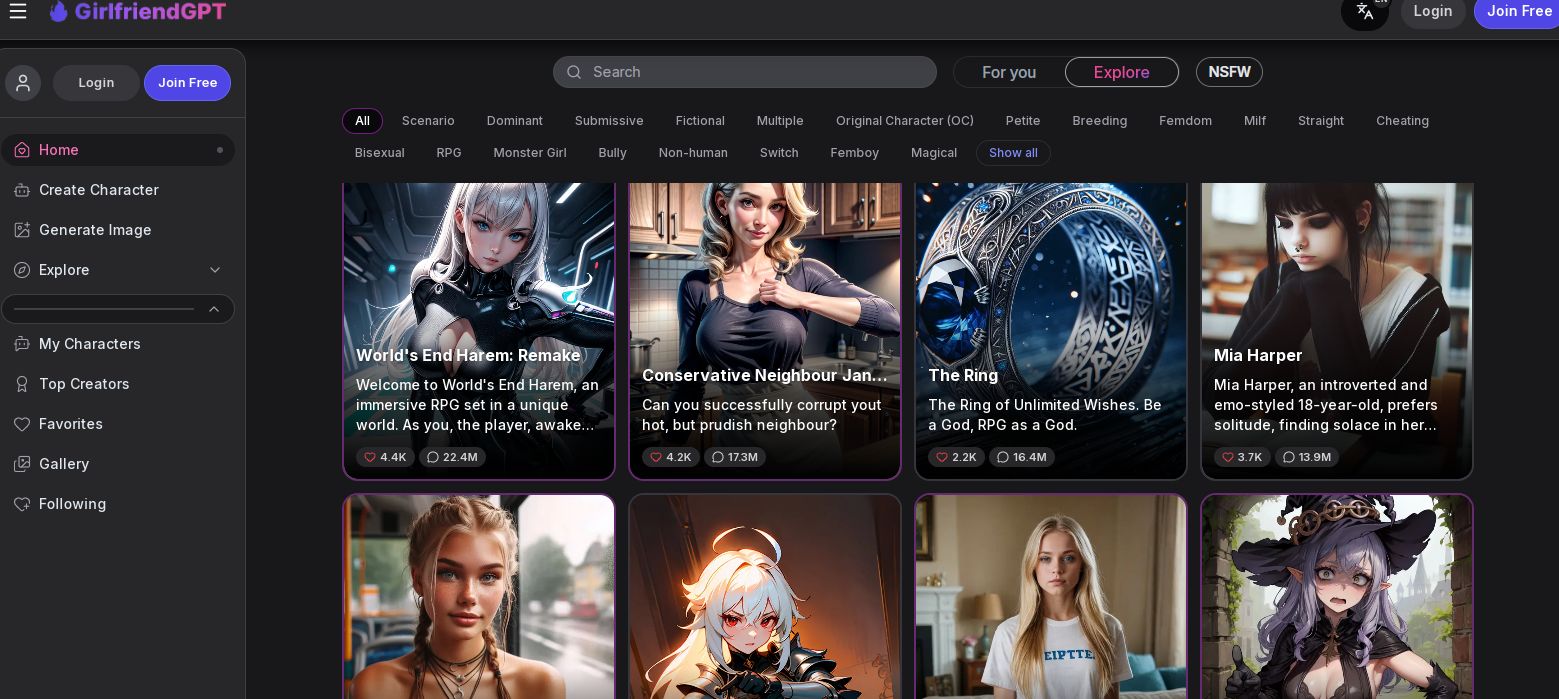Click the sidebar Login button
The height and width of the screenshot is (699, 1559).
96,83
